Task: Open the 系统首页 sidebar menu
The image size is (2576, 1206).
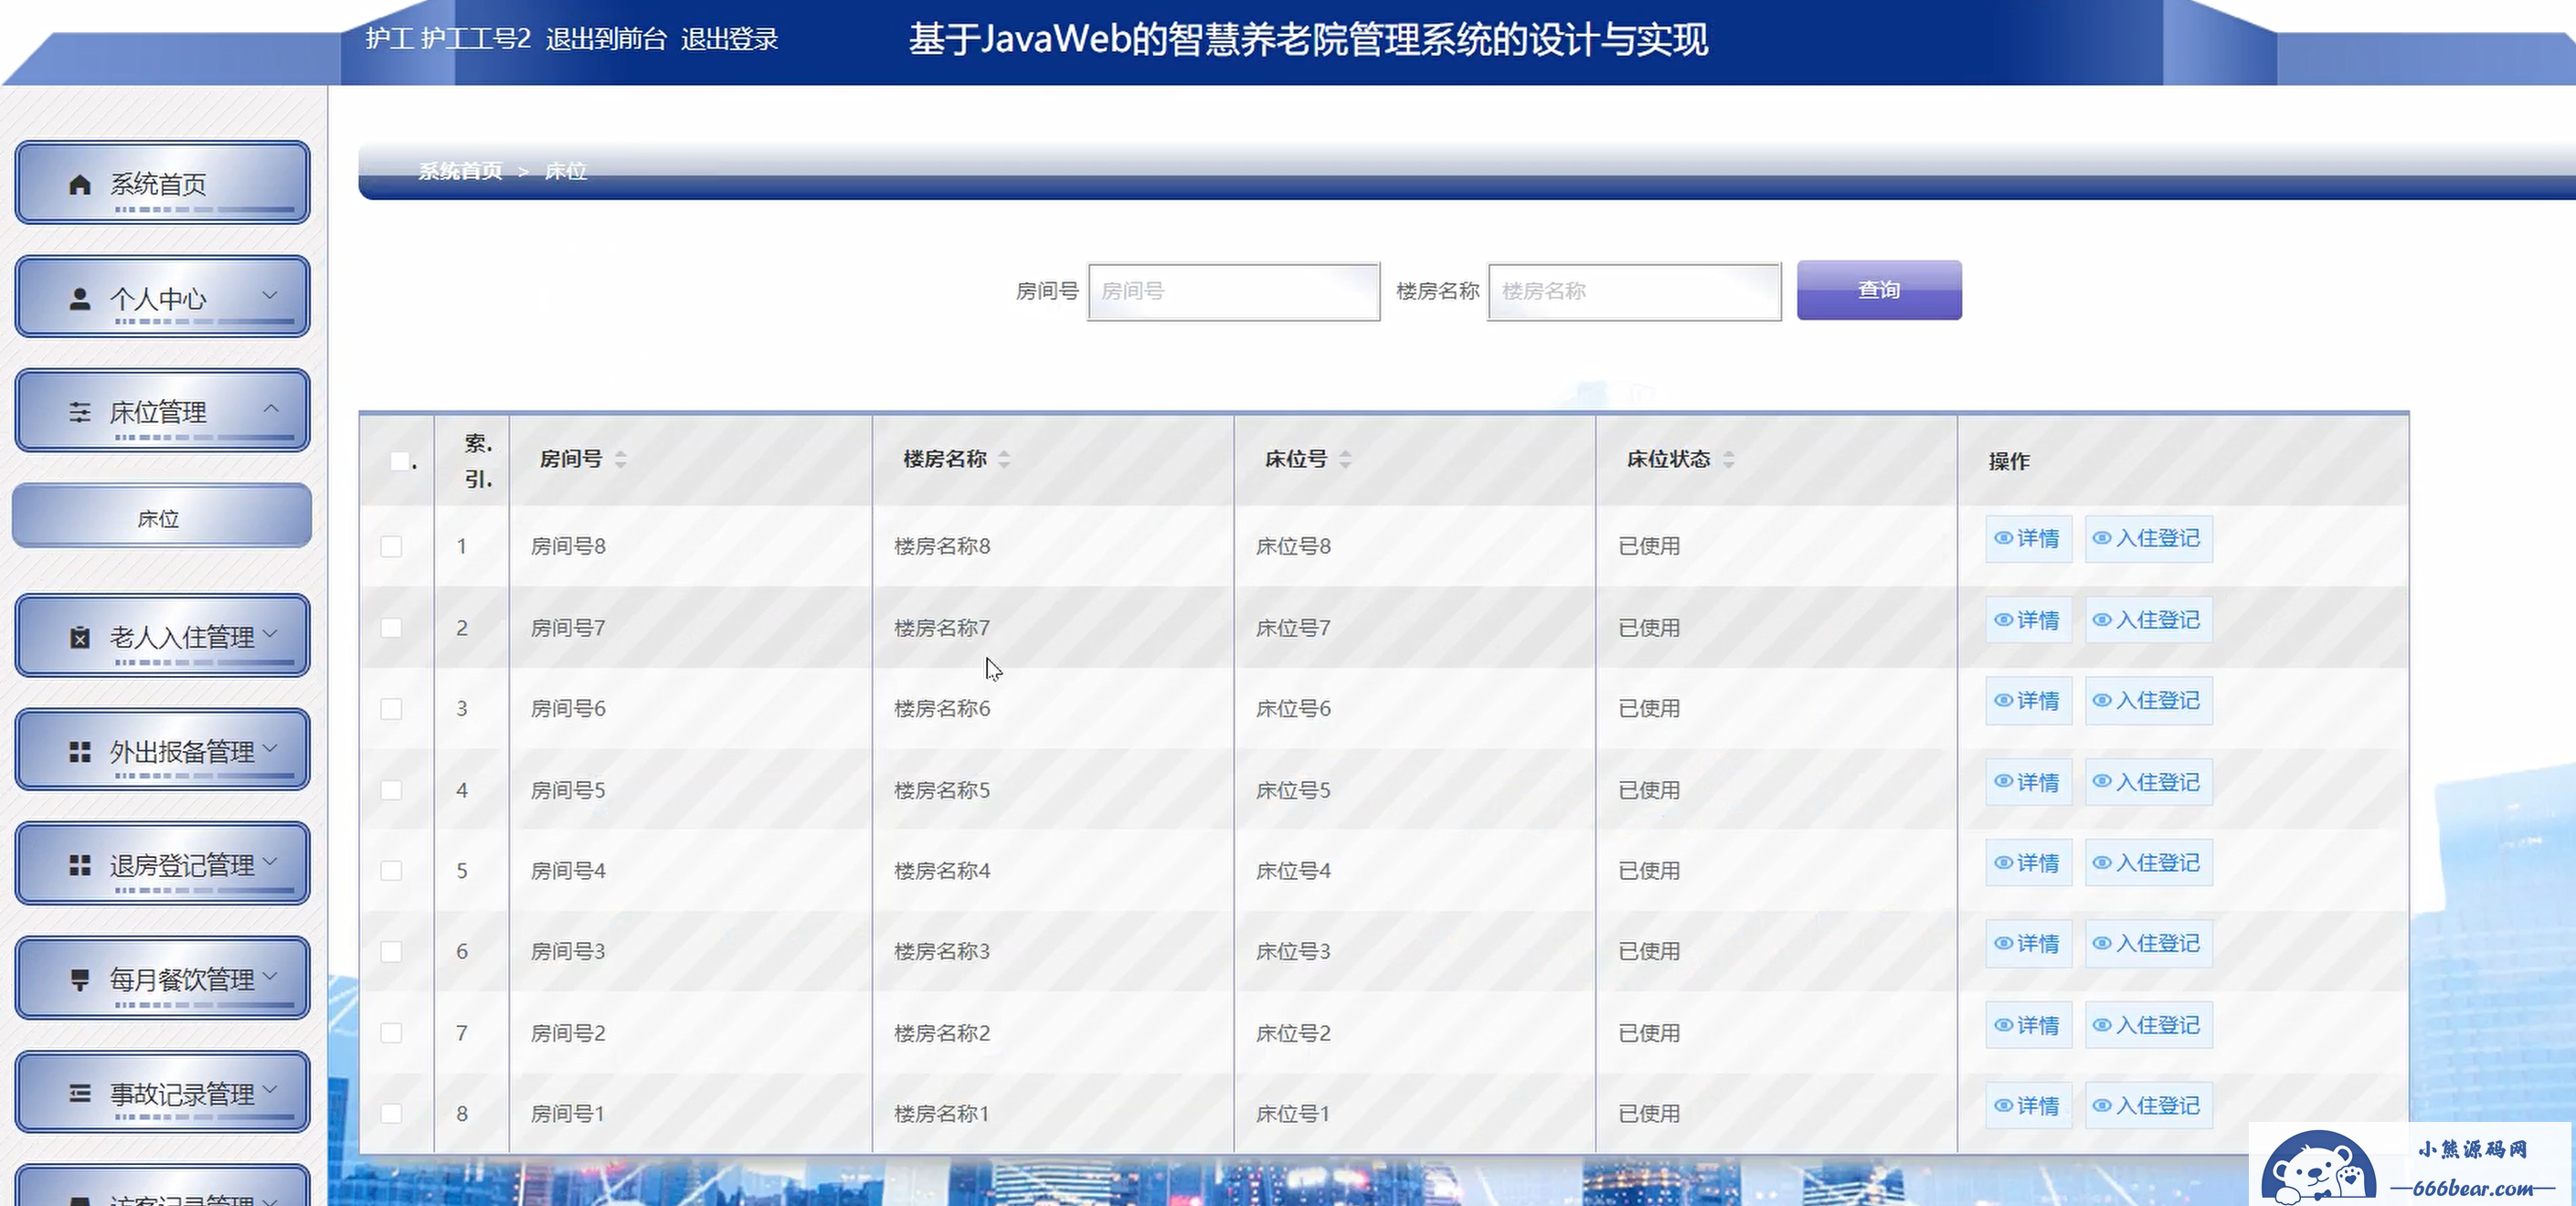Action: coord(163,183)
